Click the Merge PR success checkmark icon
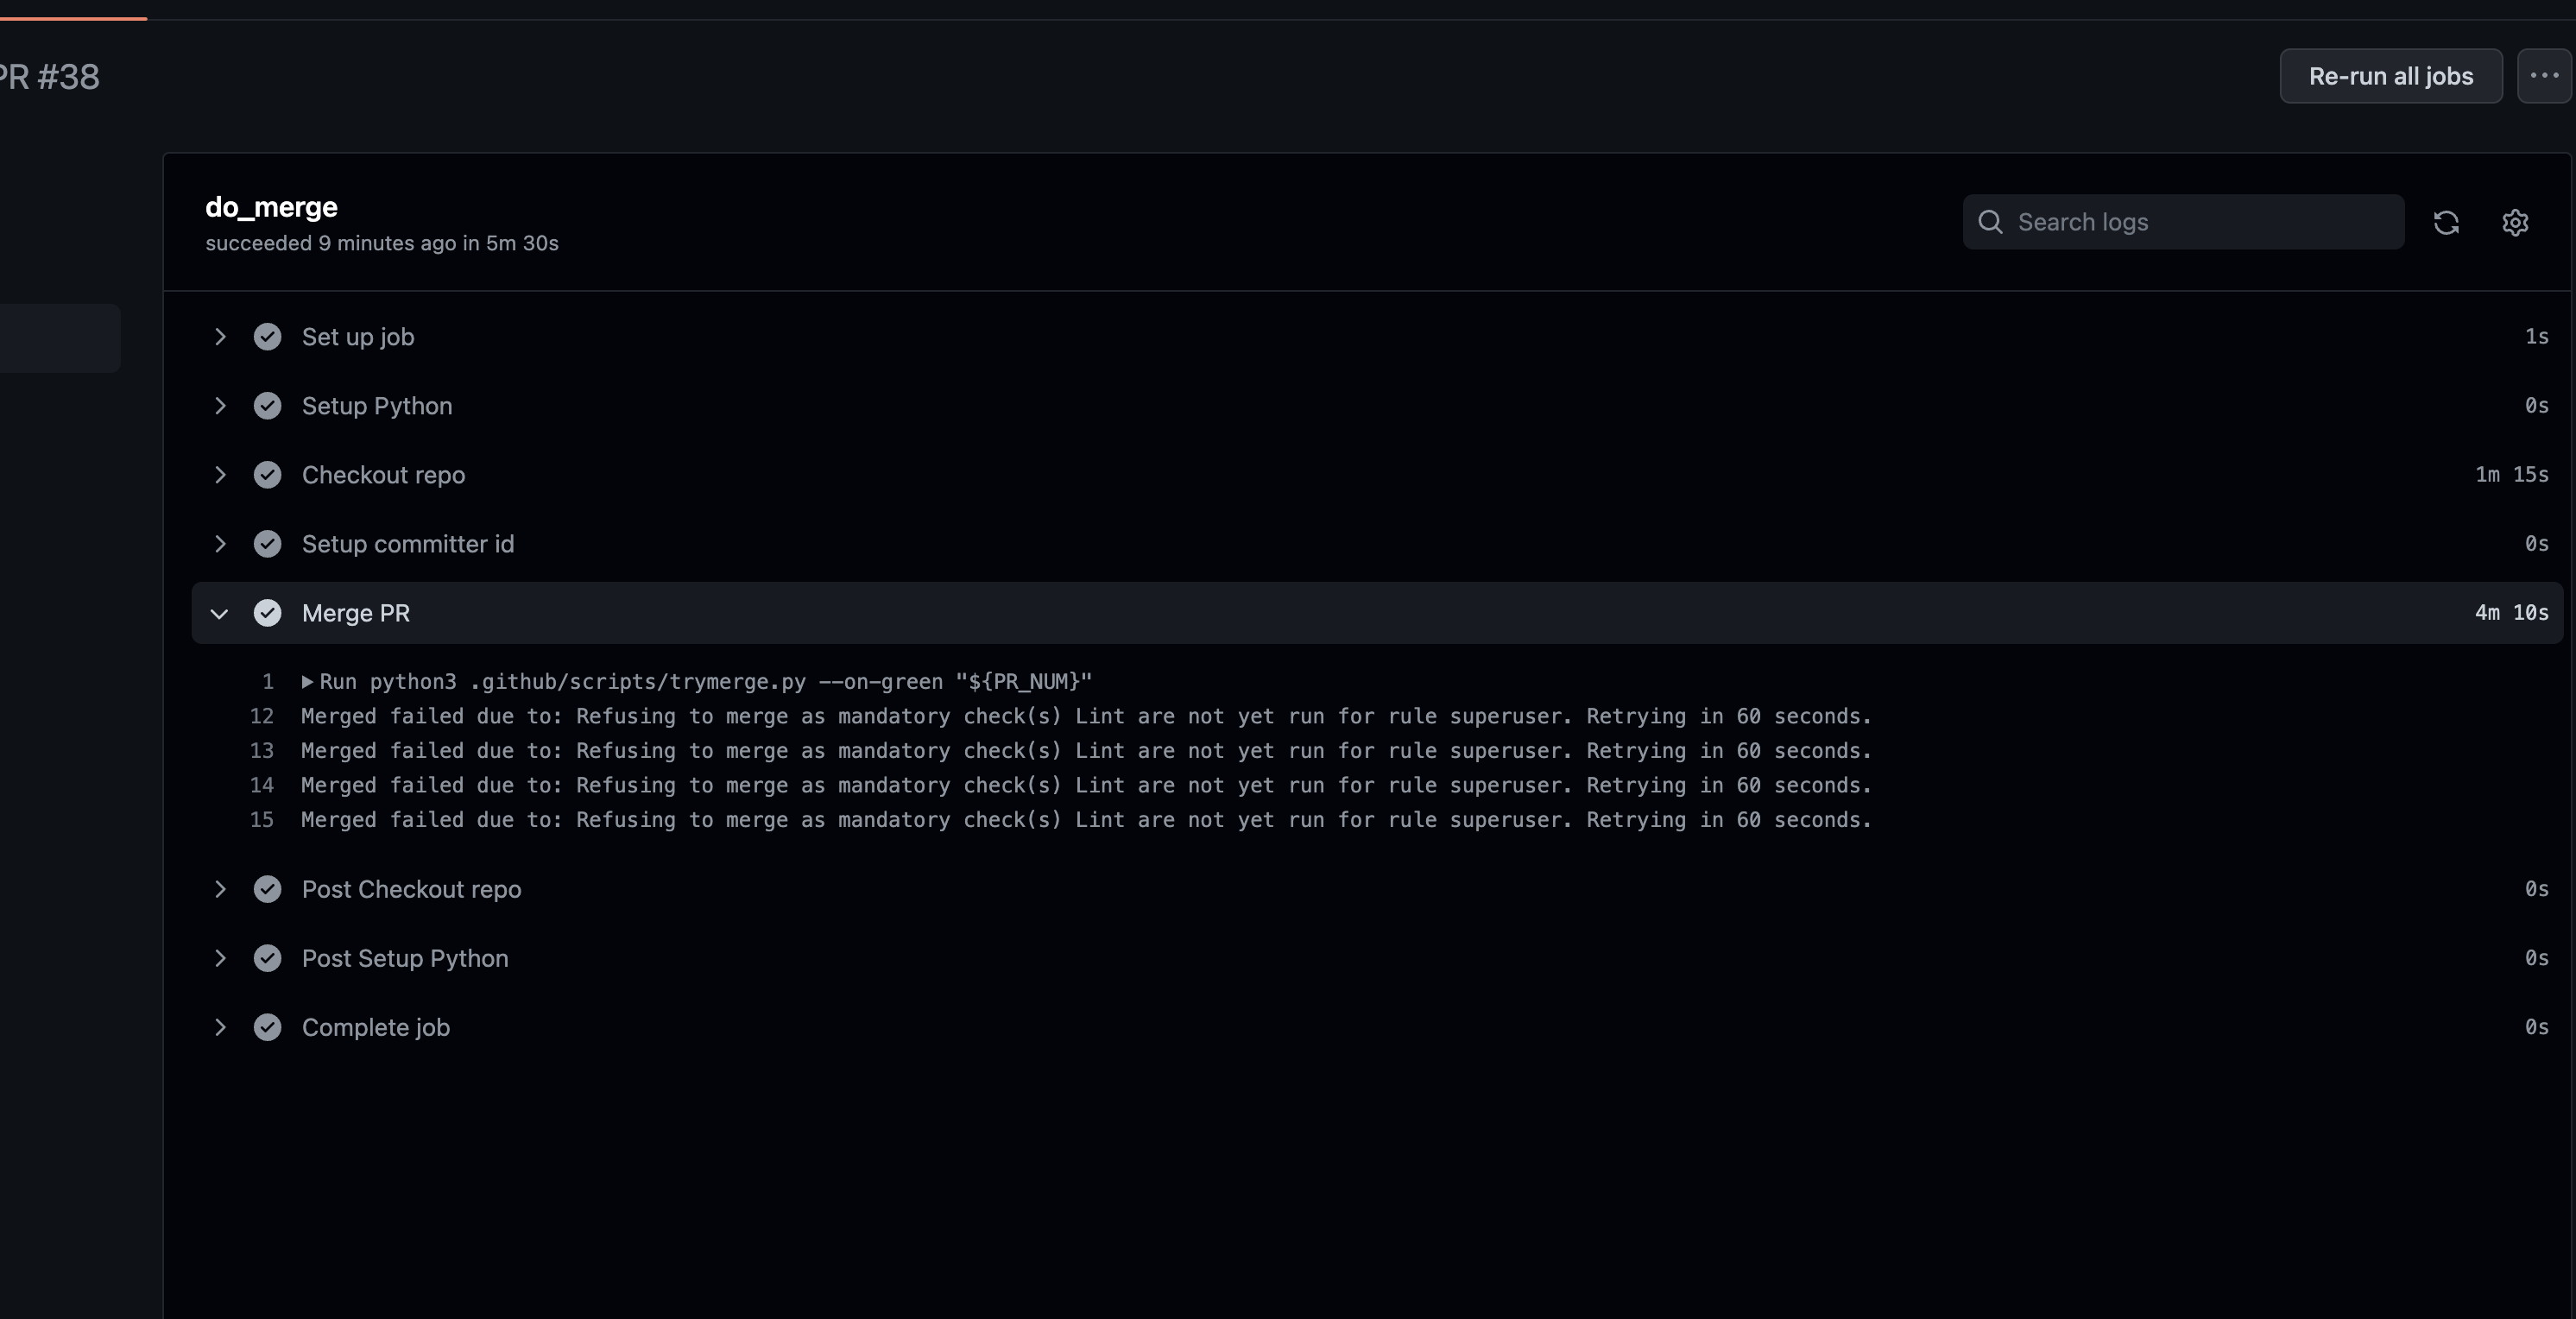Screen dimensions: 2576x1319 point(267,613)
